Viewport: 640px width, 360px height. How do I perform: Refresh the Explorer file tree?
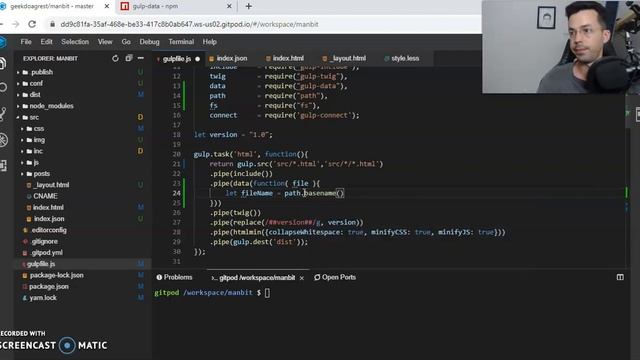115,58
